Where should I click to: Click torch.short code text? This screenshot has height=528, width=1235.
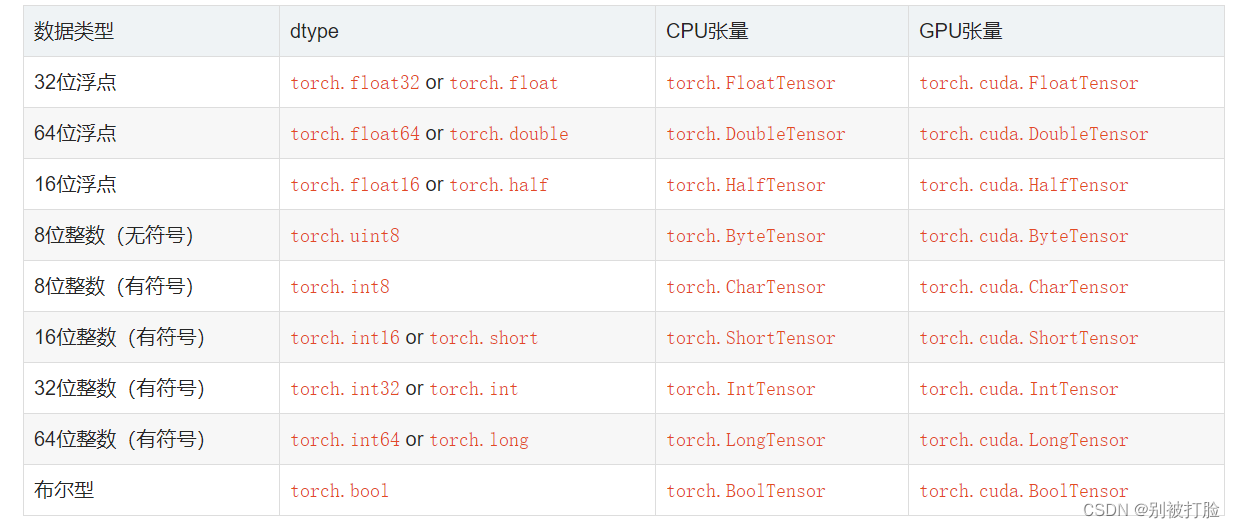point(484,338)
